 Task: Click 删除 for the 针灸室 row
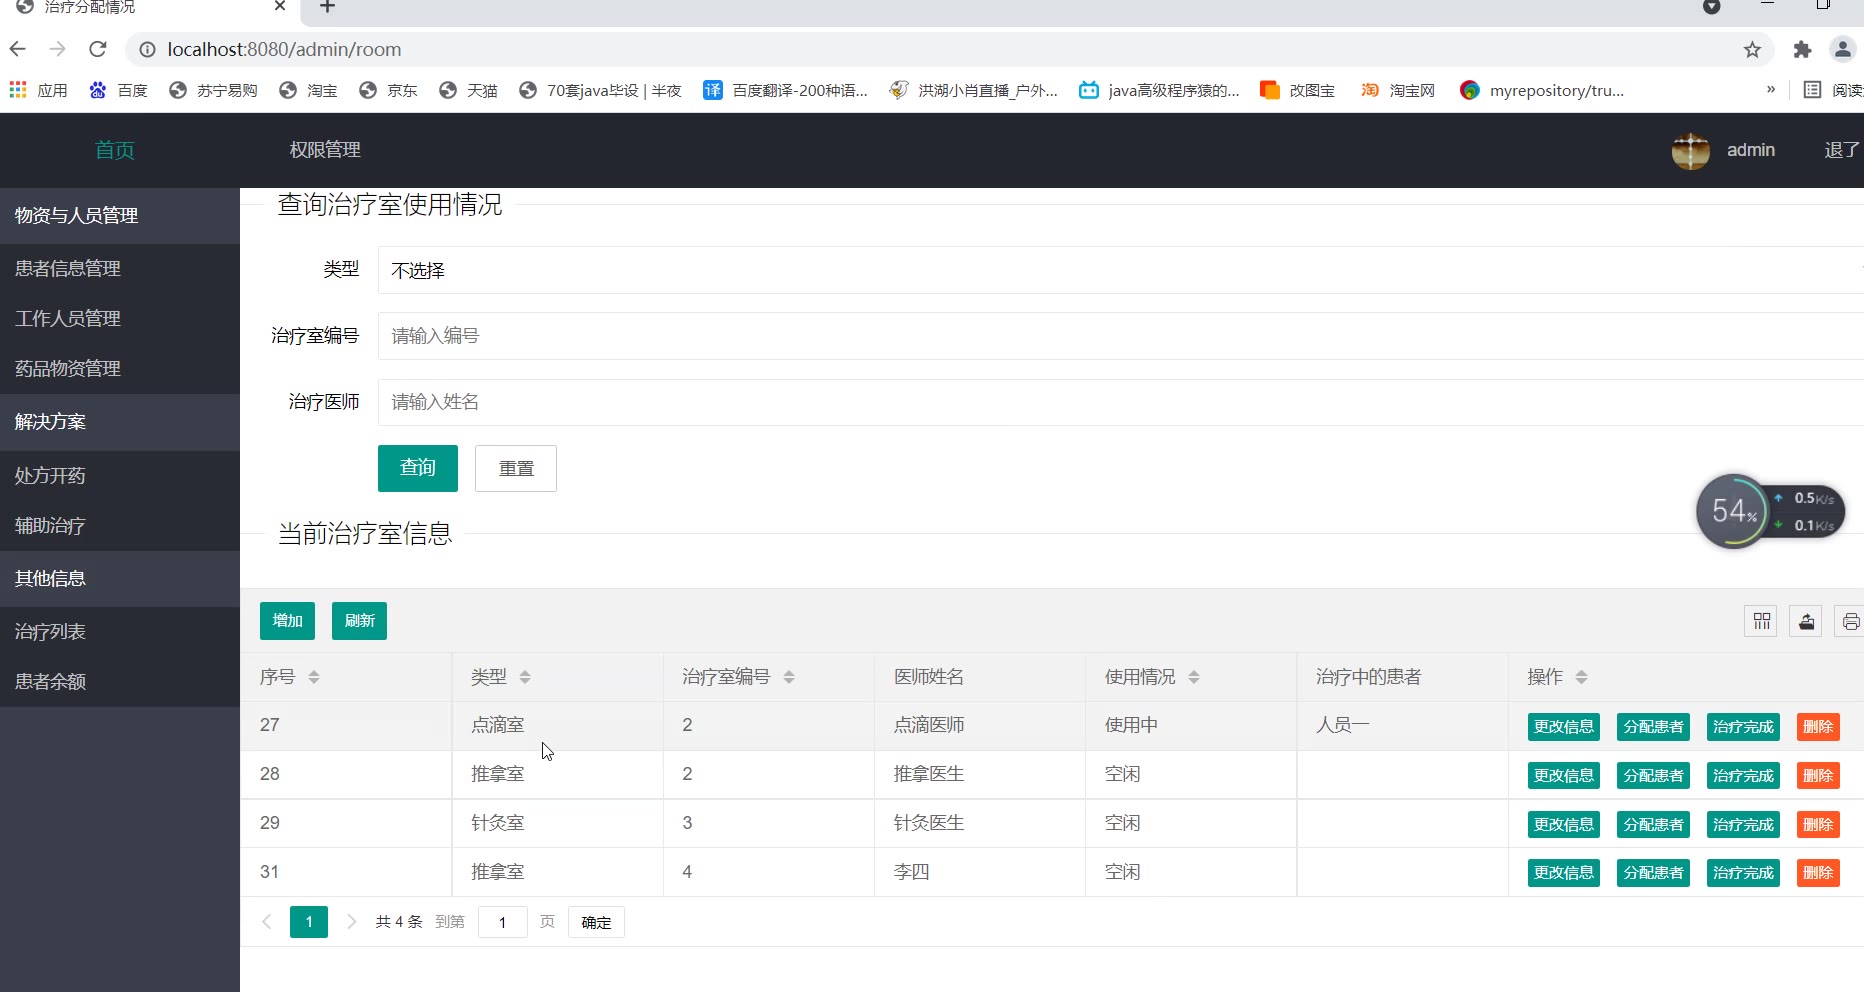pos(1818,825)
